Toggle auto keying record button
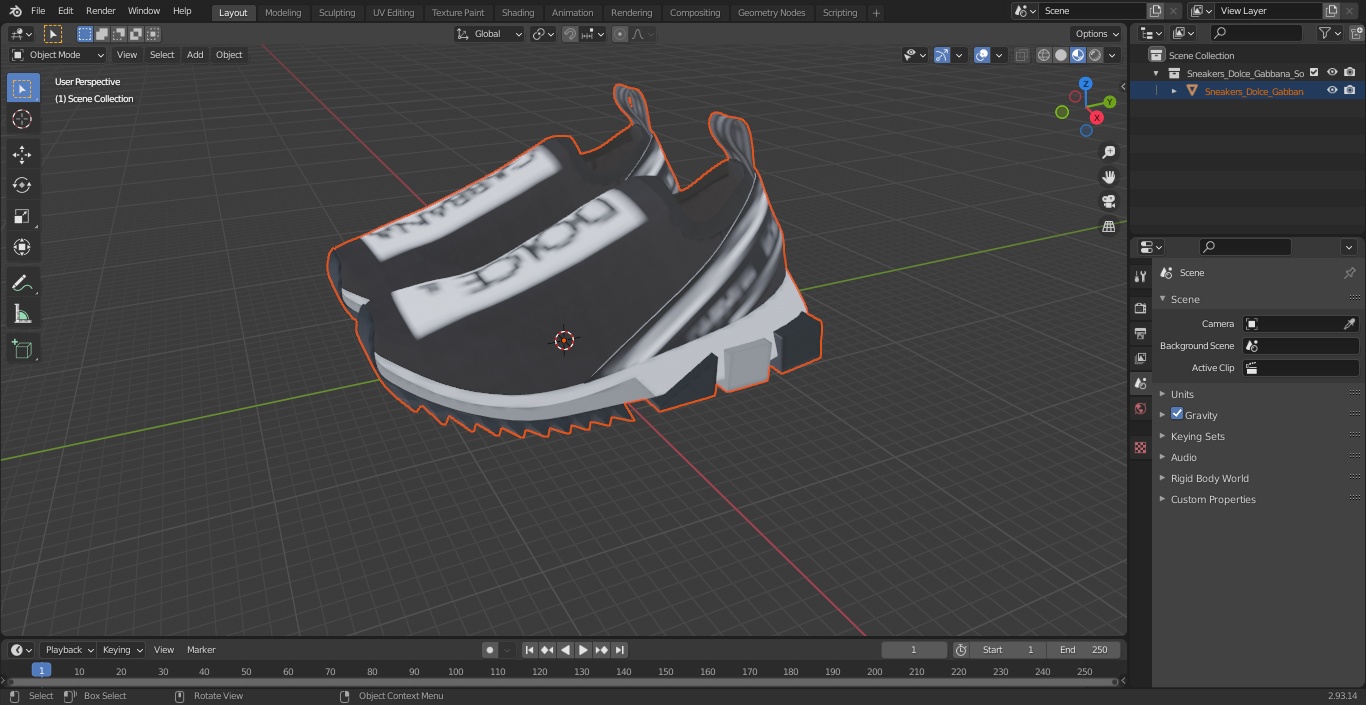 (490, 650)
